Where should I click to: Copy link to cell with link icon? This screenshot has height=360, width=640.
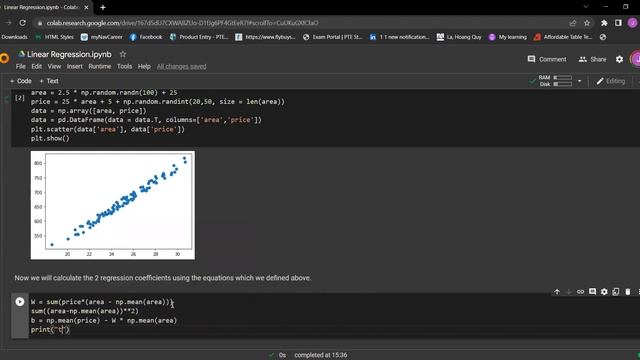580,292
